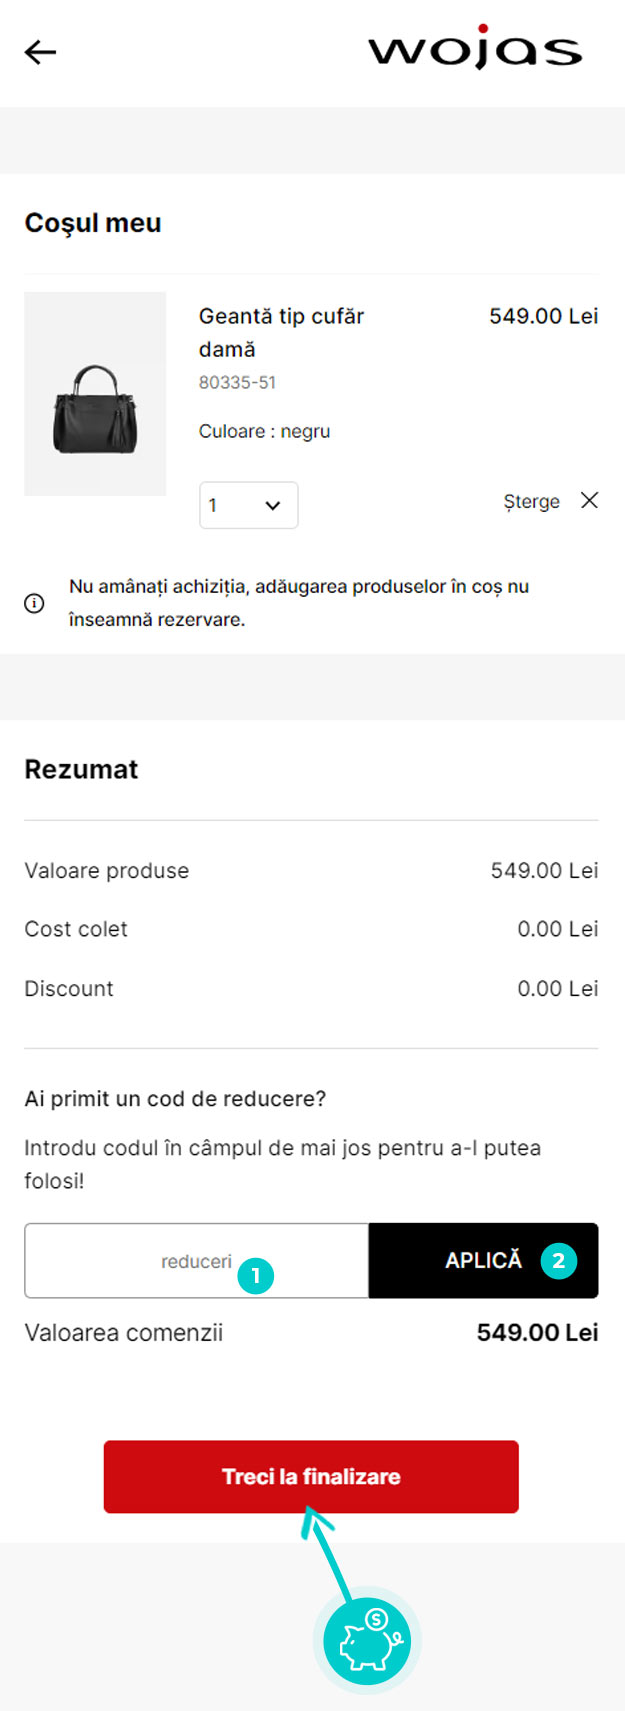Click the teal badge numbered 2
Screen dimensions: 625x1711
tap(558, 1261)
